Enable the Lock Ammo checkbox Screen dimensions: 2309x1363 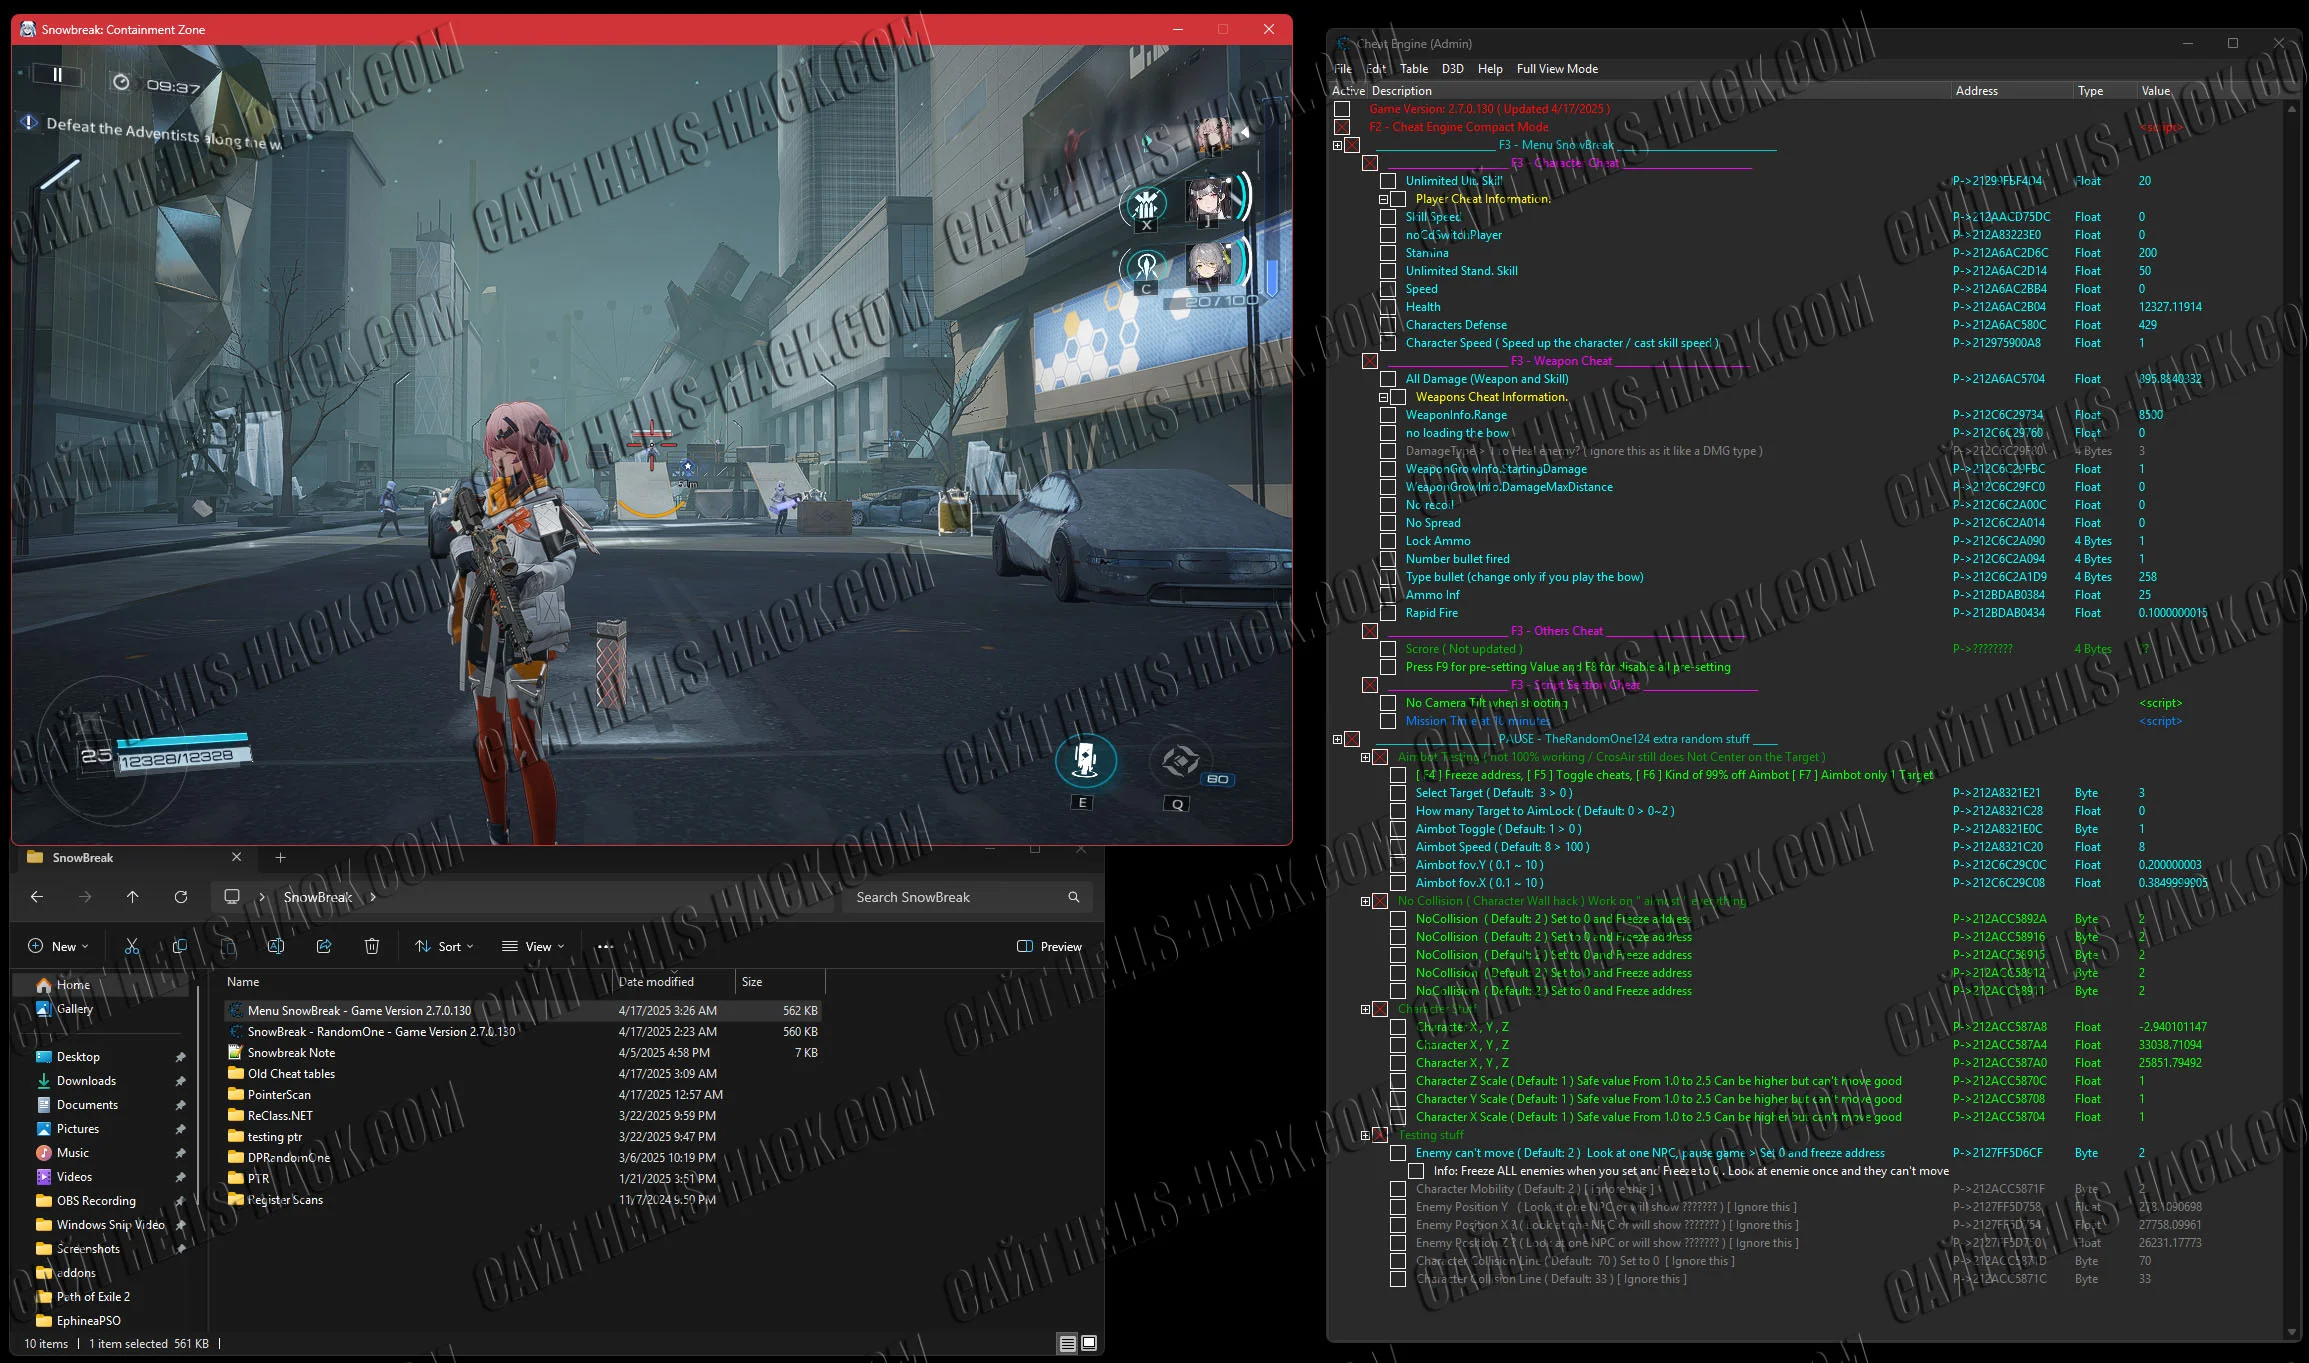pyautogui.click(x=1388, y=541)
